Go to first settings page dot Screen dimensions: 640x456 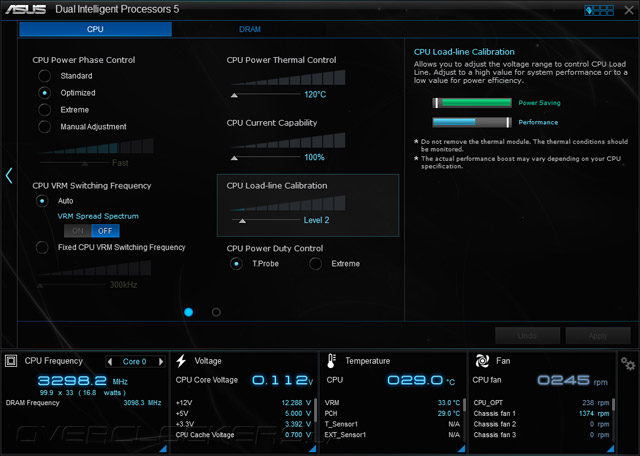tap(189, 312)
